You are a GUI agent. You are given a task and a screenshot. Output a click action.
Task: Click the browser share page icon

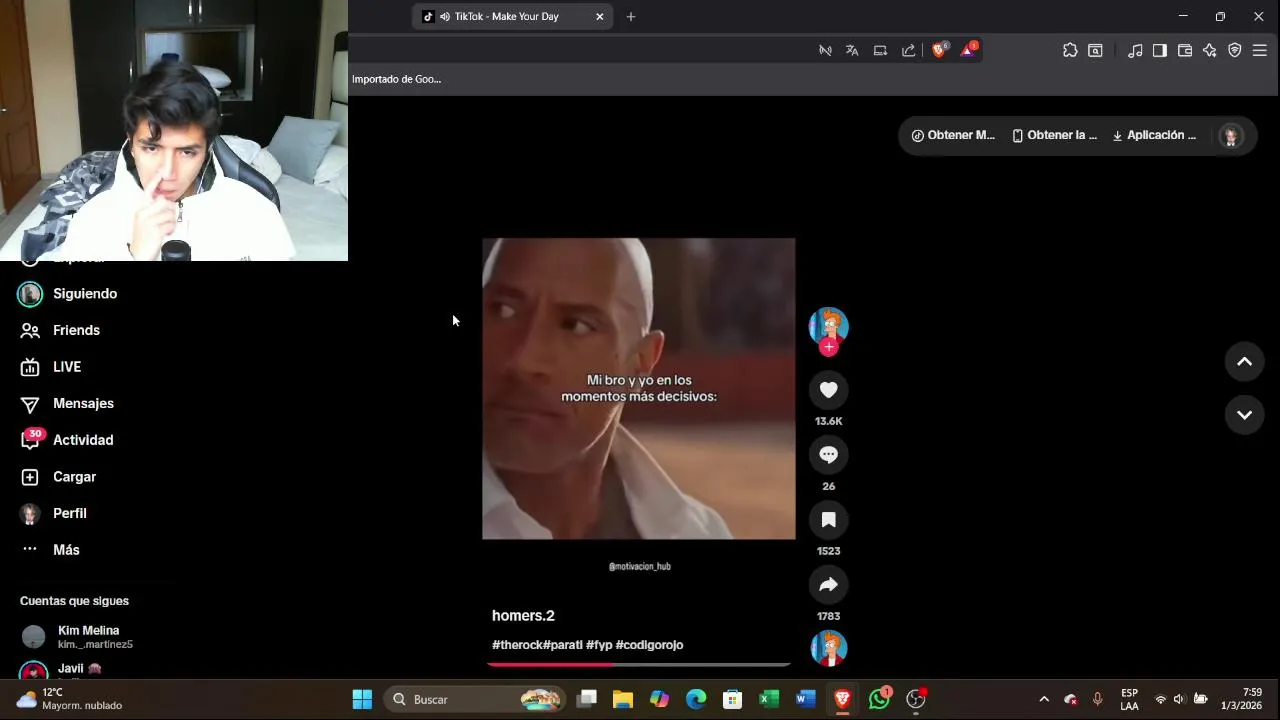908,51
